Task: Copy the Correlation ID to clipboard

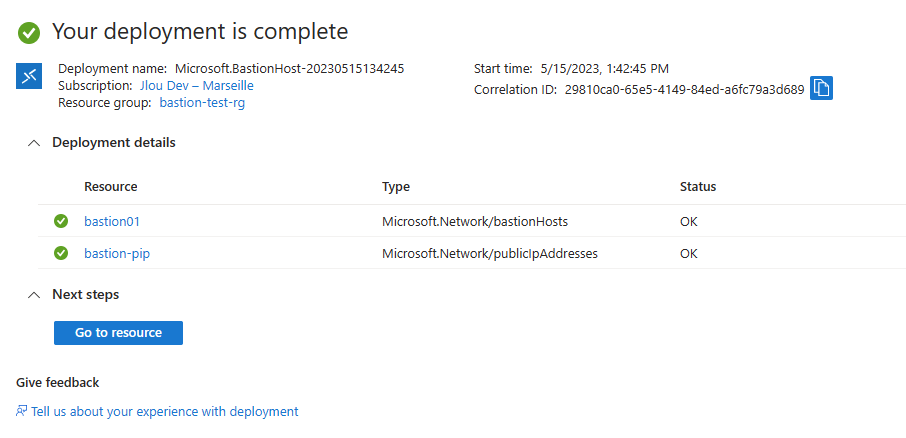Action: pyautogui.click(x=821, y=88)
